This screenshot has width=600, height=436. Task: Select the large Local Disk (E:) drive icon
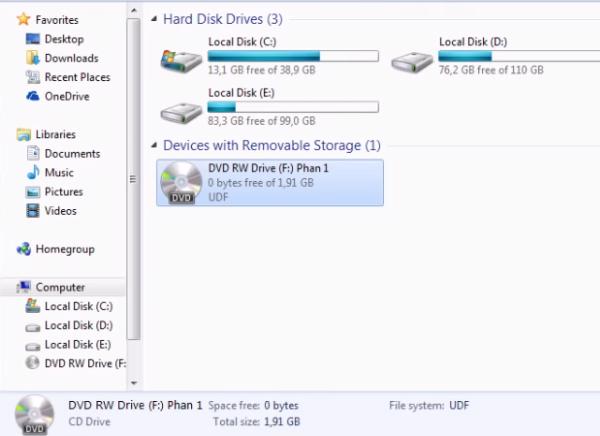coord(181,113)
